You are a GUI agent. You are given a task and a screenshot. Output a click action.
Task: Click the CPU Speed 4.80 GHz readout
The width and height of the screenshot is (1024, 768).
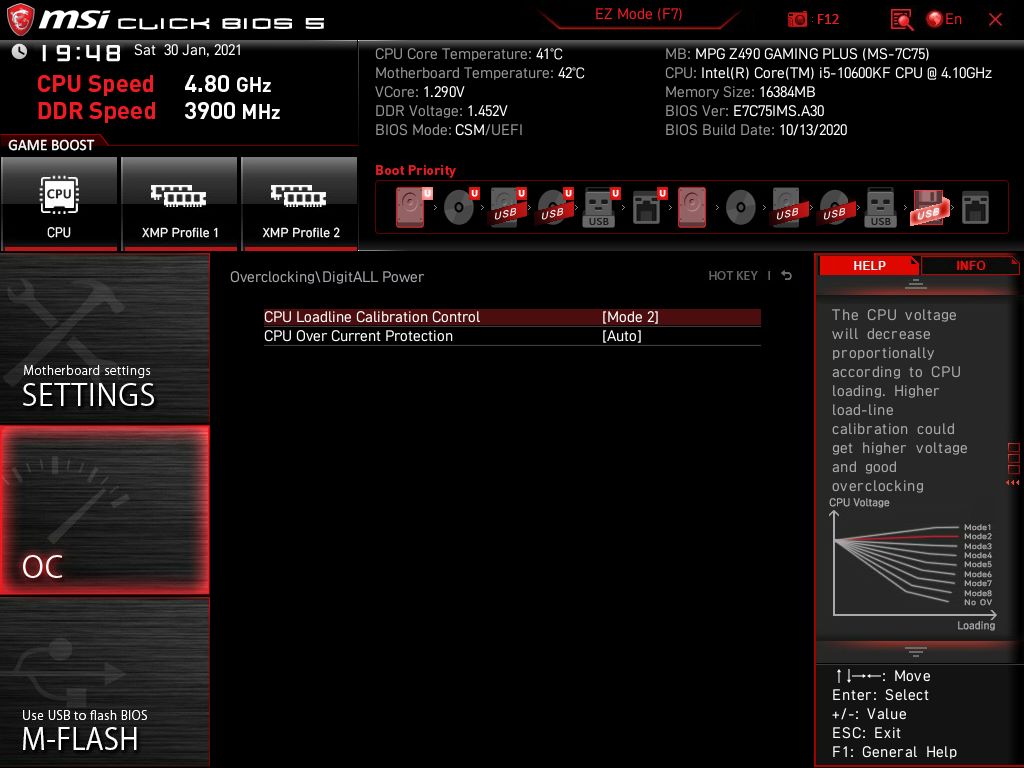point(154,84)
